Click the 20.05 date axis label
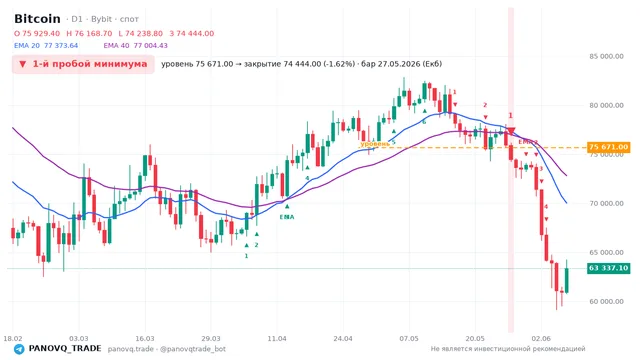This screenshot has height=360, width=640. (x=475, y=339)
